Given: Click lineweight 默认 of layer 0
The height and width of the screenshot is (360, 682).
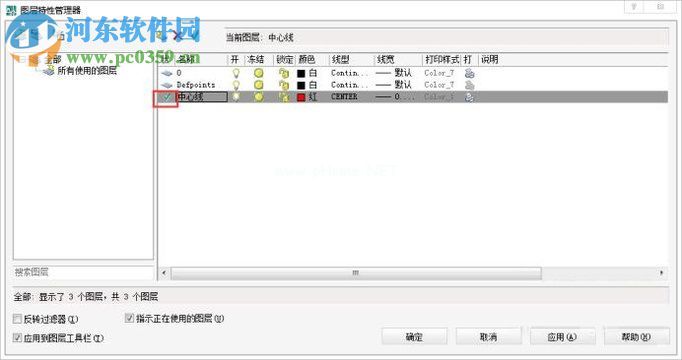Looking at the screenshot, I should click(x=394, y=73).
